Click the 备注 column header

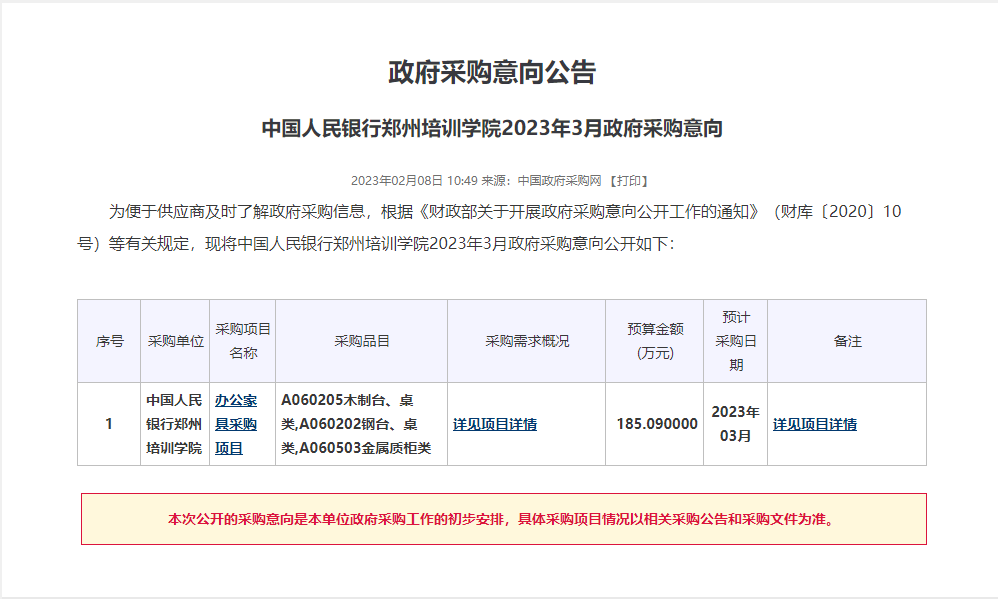[x=847, y=341]
